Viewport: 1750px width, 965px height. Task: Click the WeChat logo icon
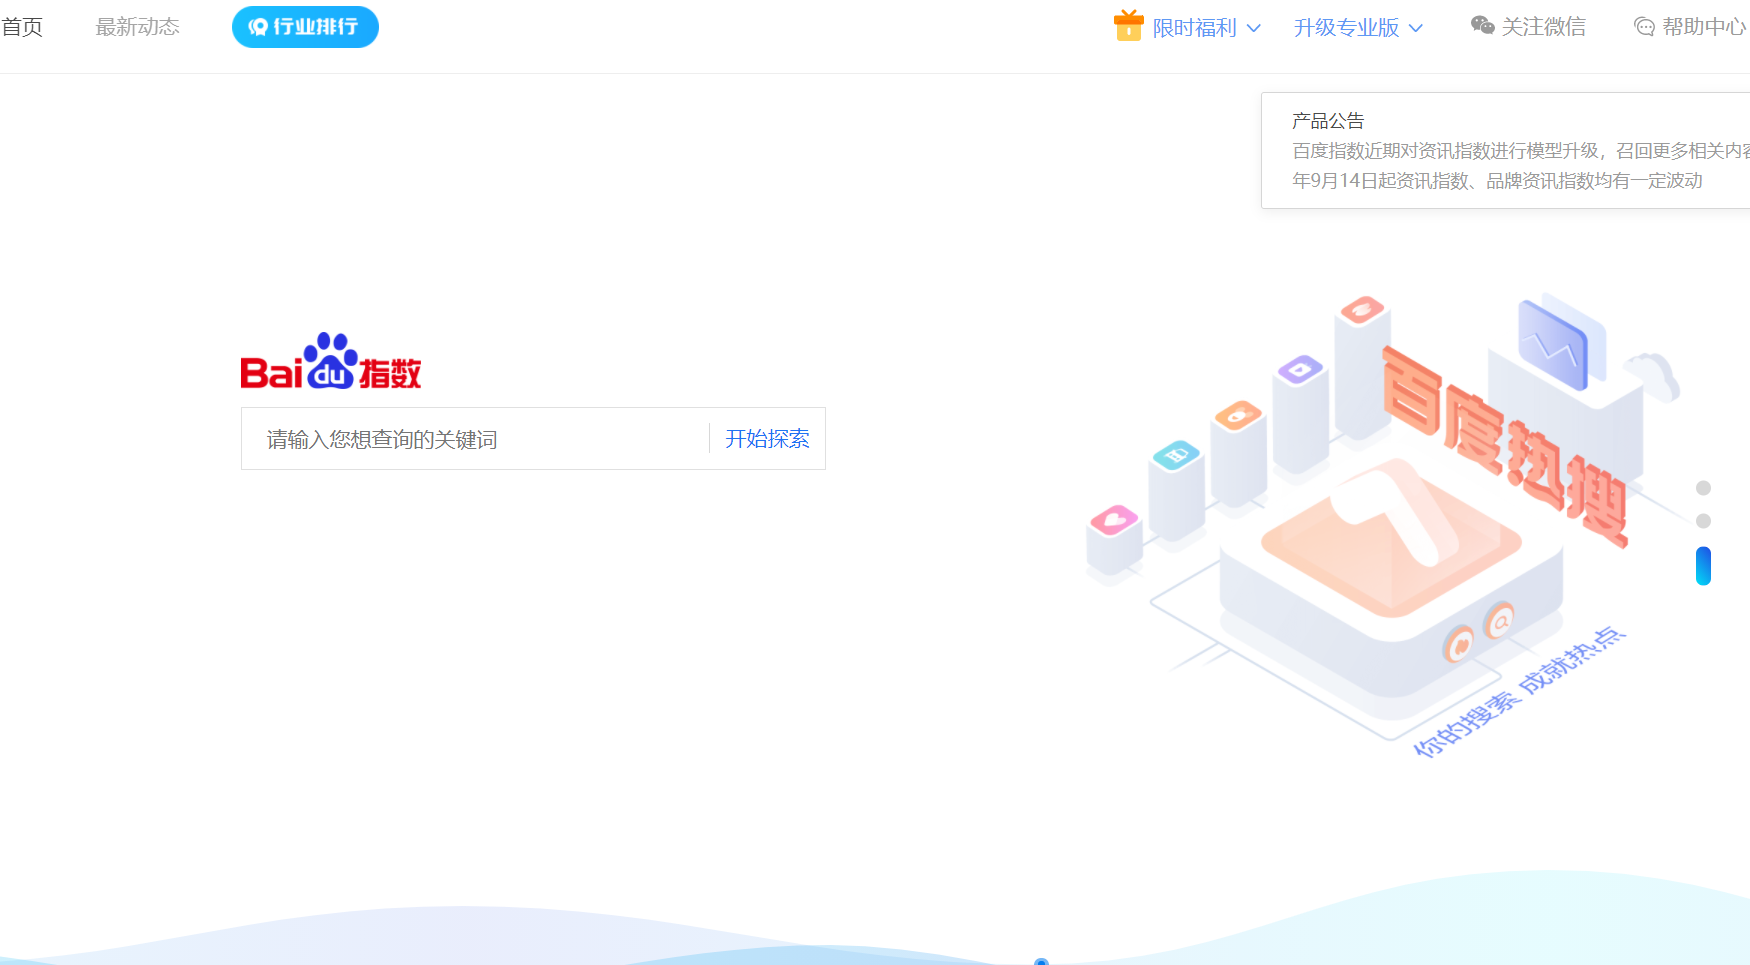tap(1482, 26)
